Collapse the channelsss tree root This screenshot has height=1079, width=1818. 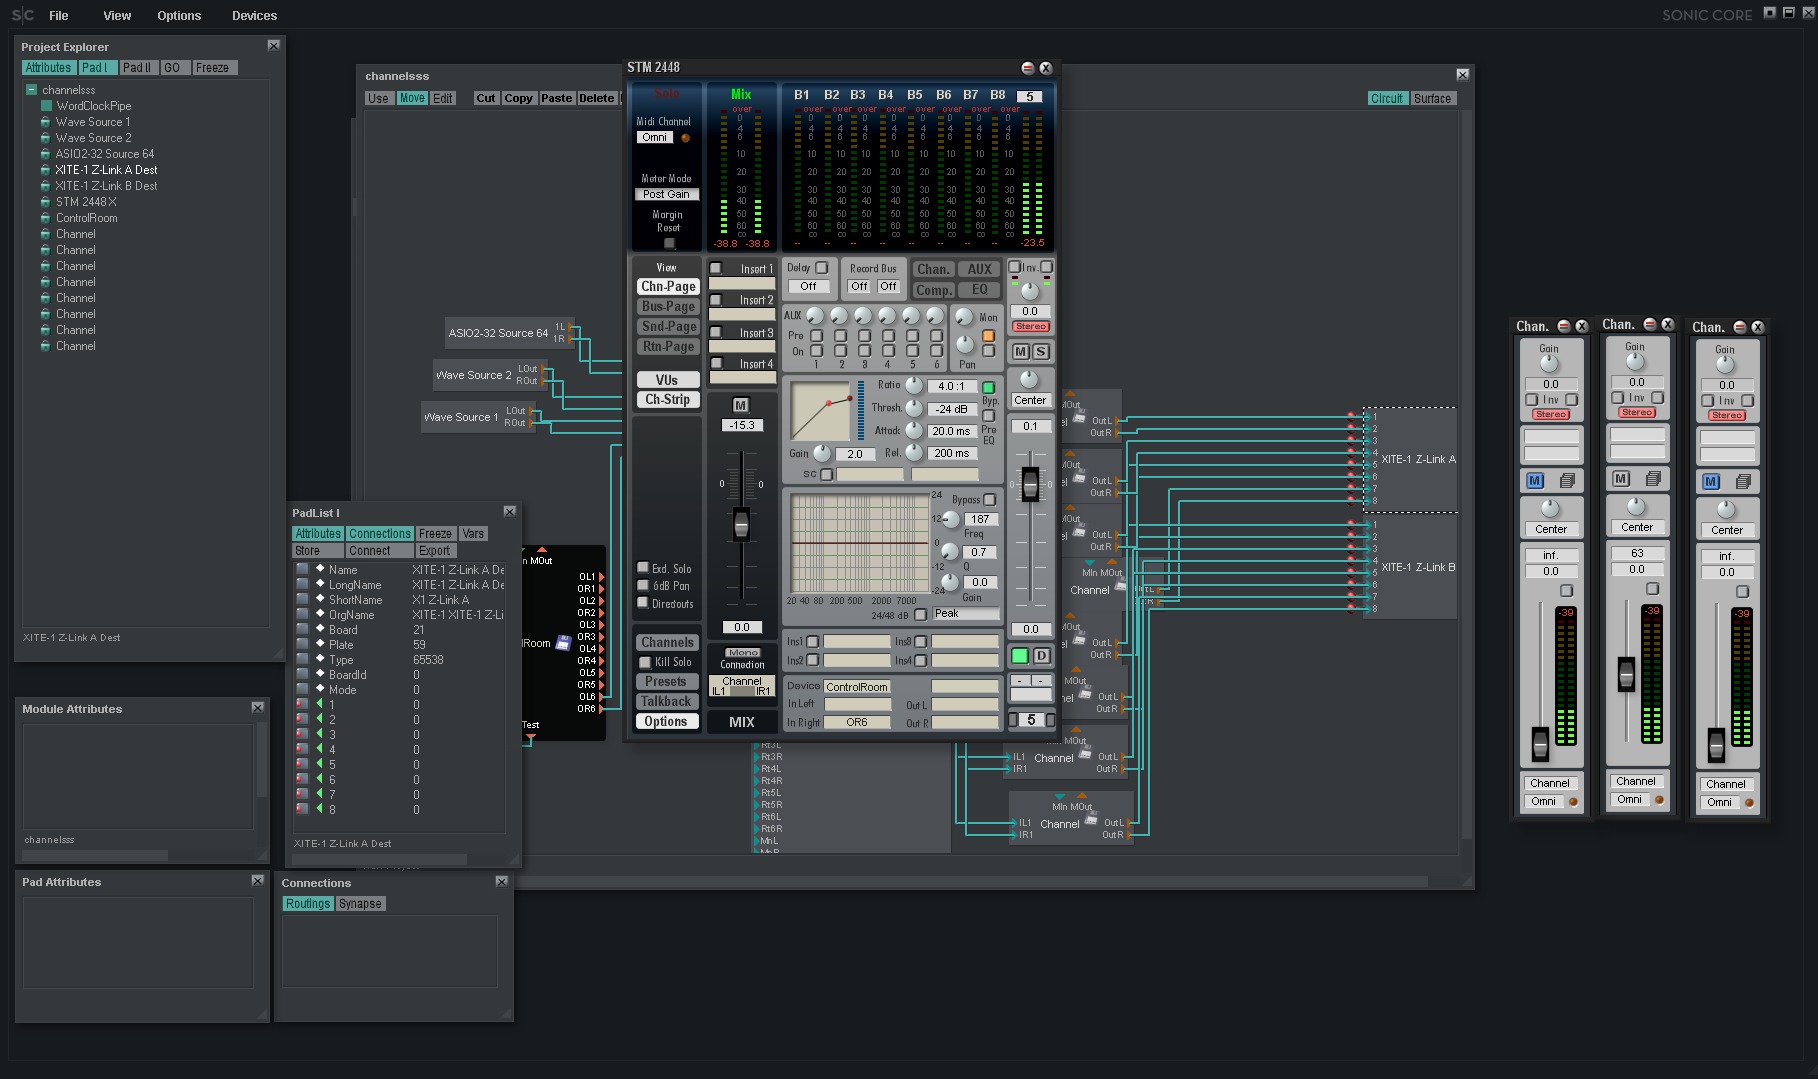tap(32, 90)
